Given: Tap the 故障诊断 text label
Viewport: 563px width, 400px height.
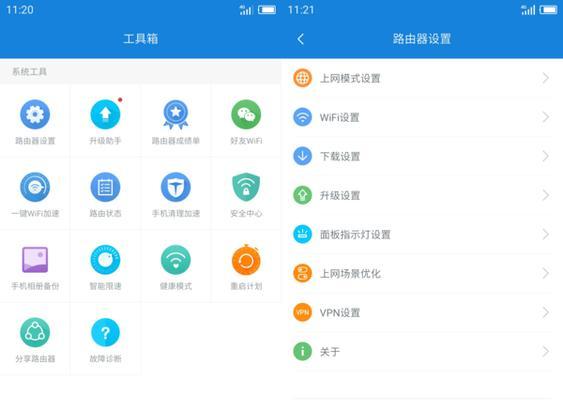Looking at the screenshot, I should pyautogui.click(x=105, y=359).
